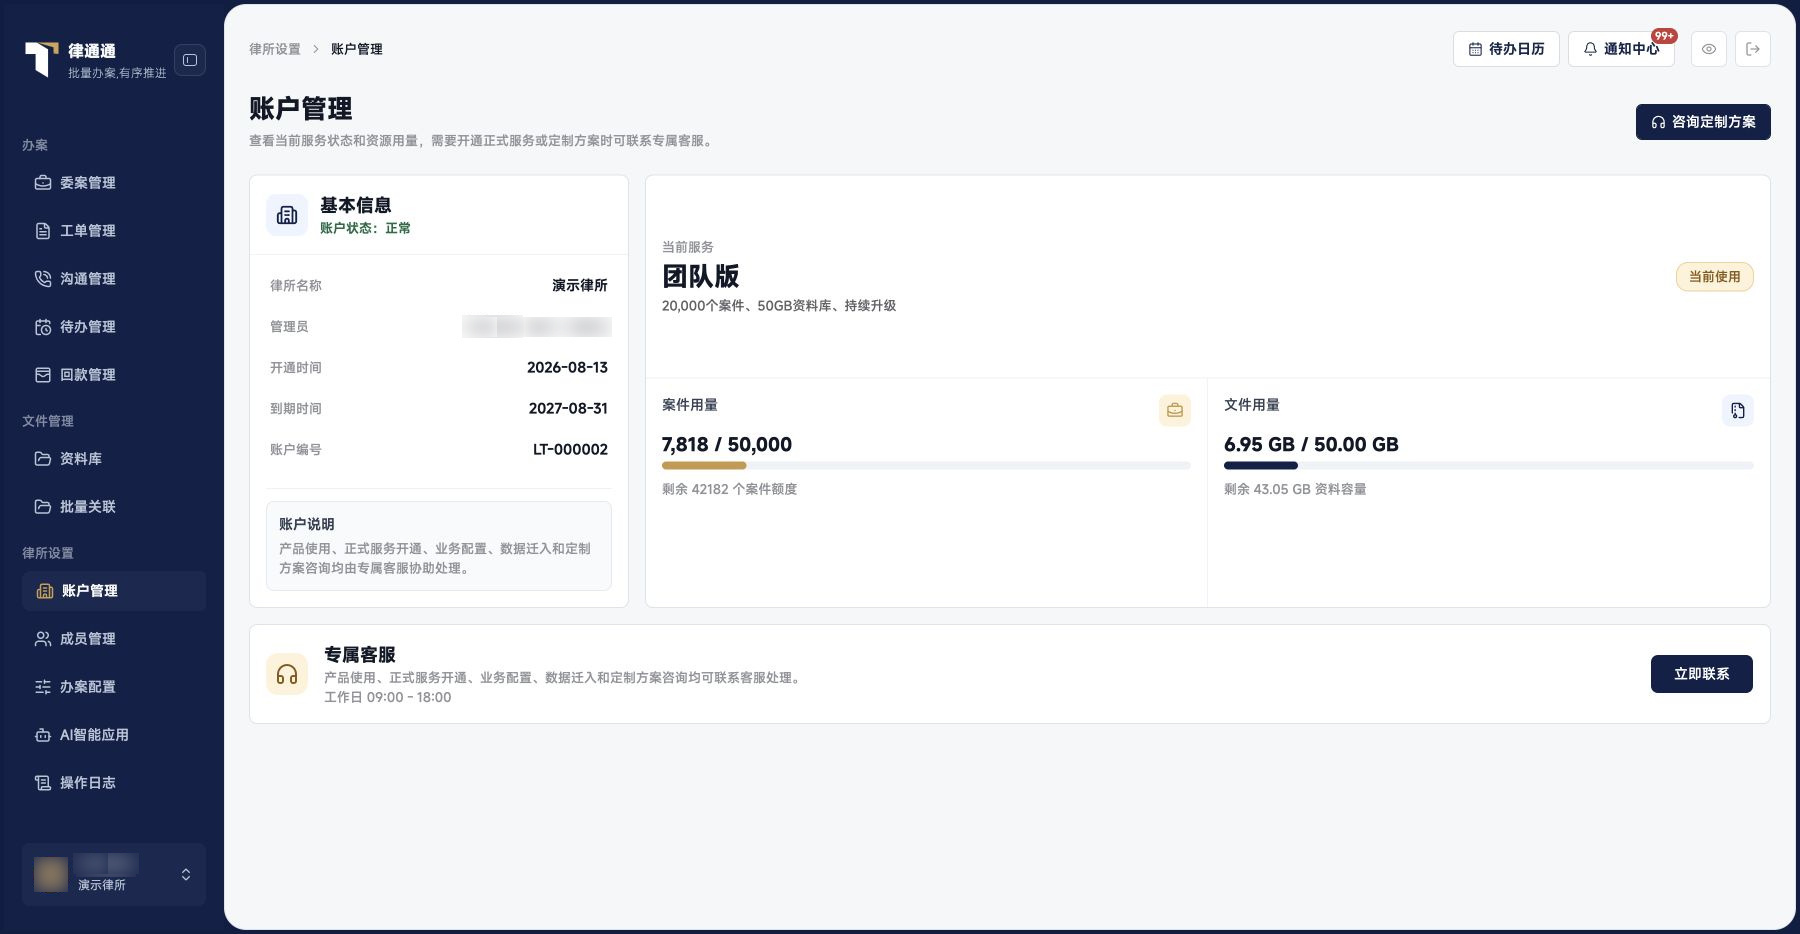The width and height of the screenshot is (1800, 934).
Task: Click the 当前使用 badge
Action: click(x=1715, y=277)
